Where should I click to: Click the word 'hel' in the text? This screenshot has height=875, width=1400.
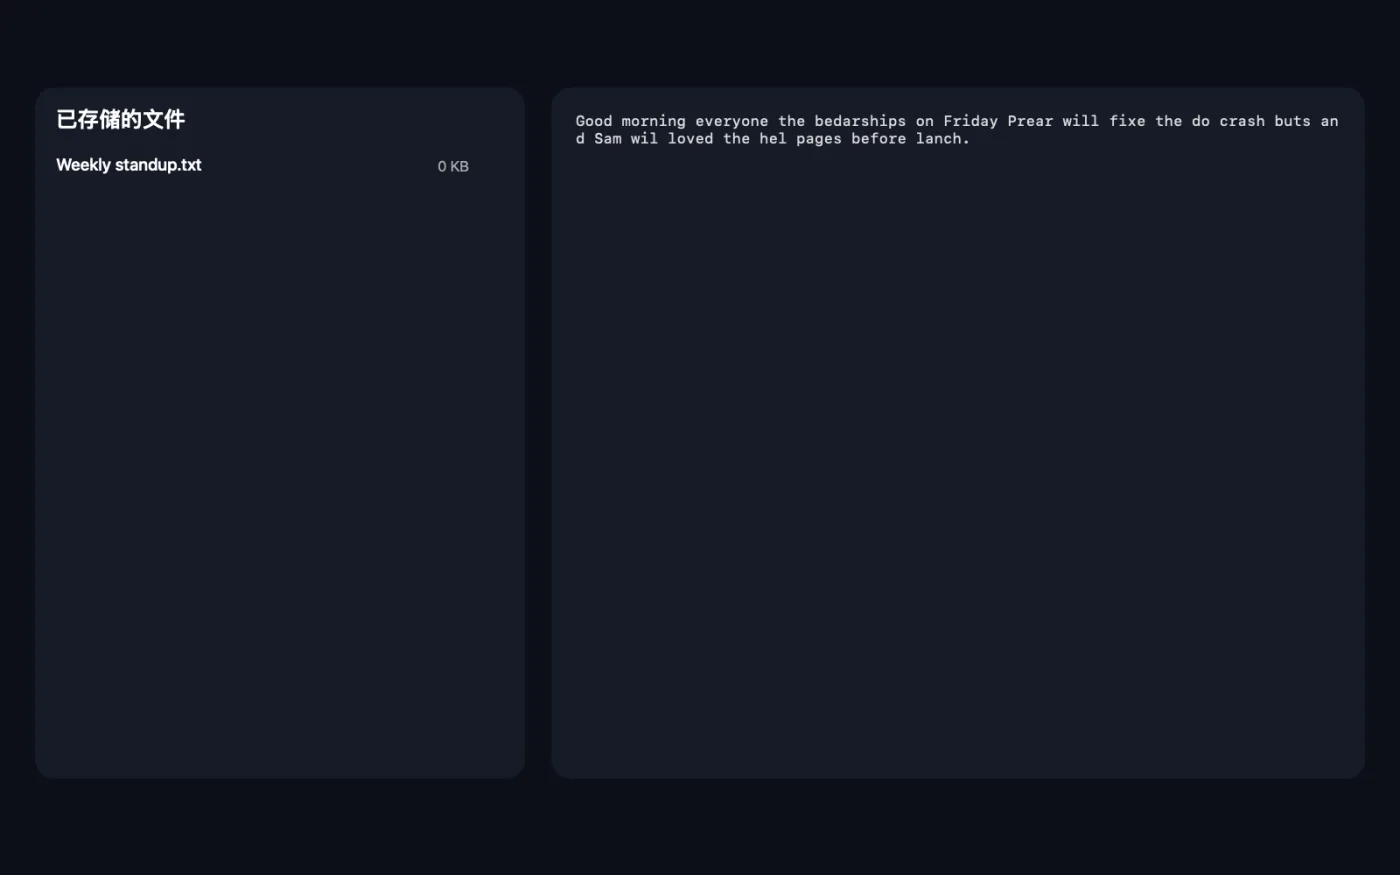point(773,139)
